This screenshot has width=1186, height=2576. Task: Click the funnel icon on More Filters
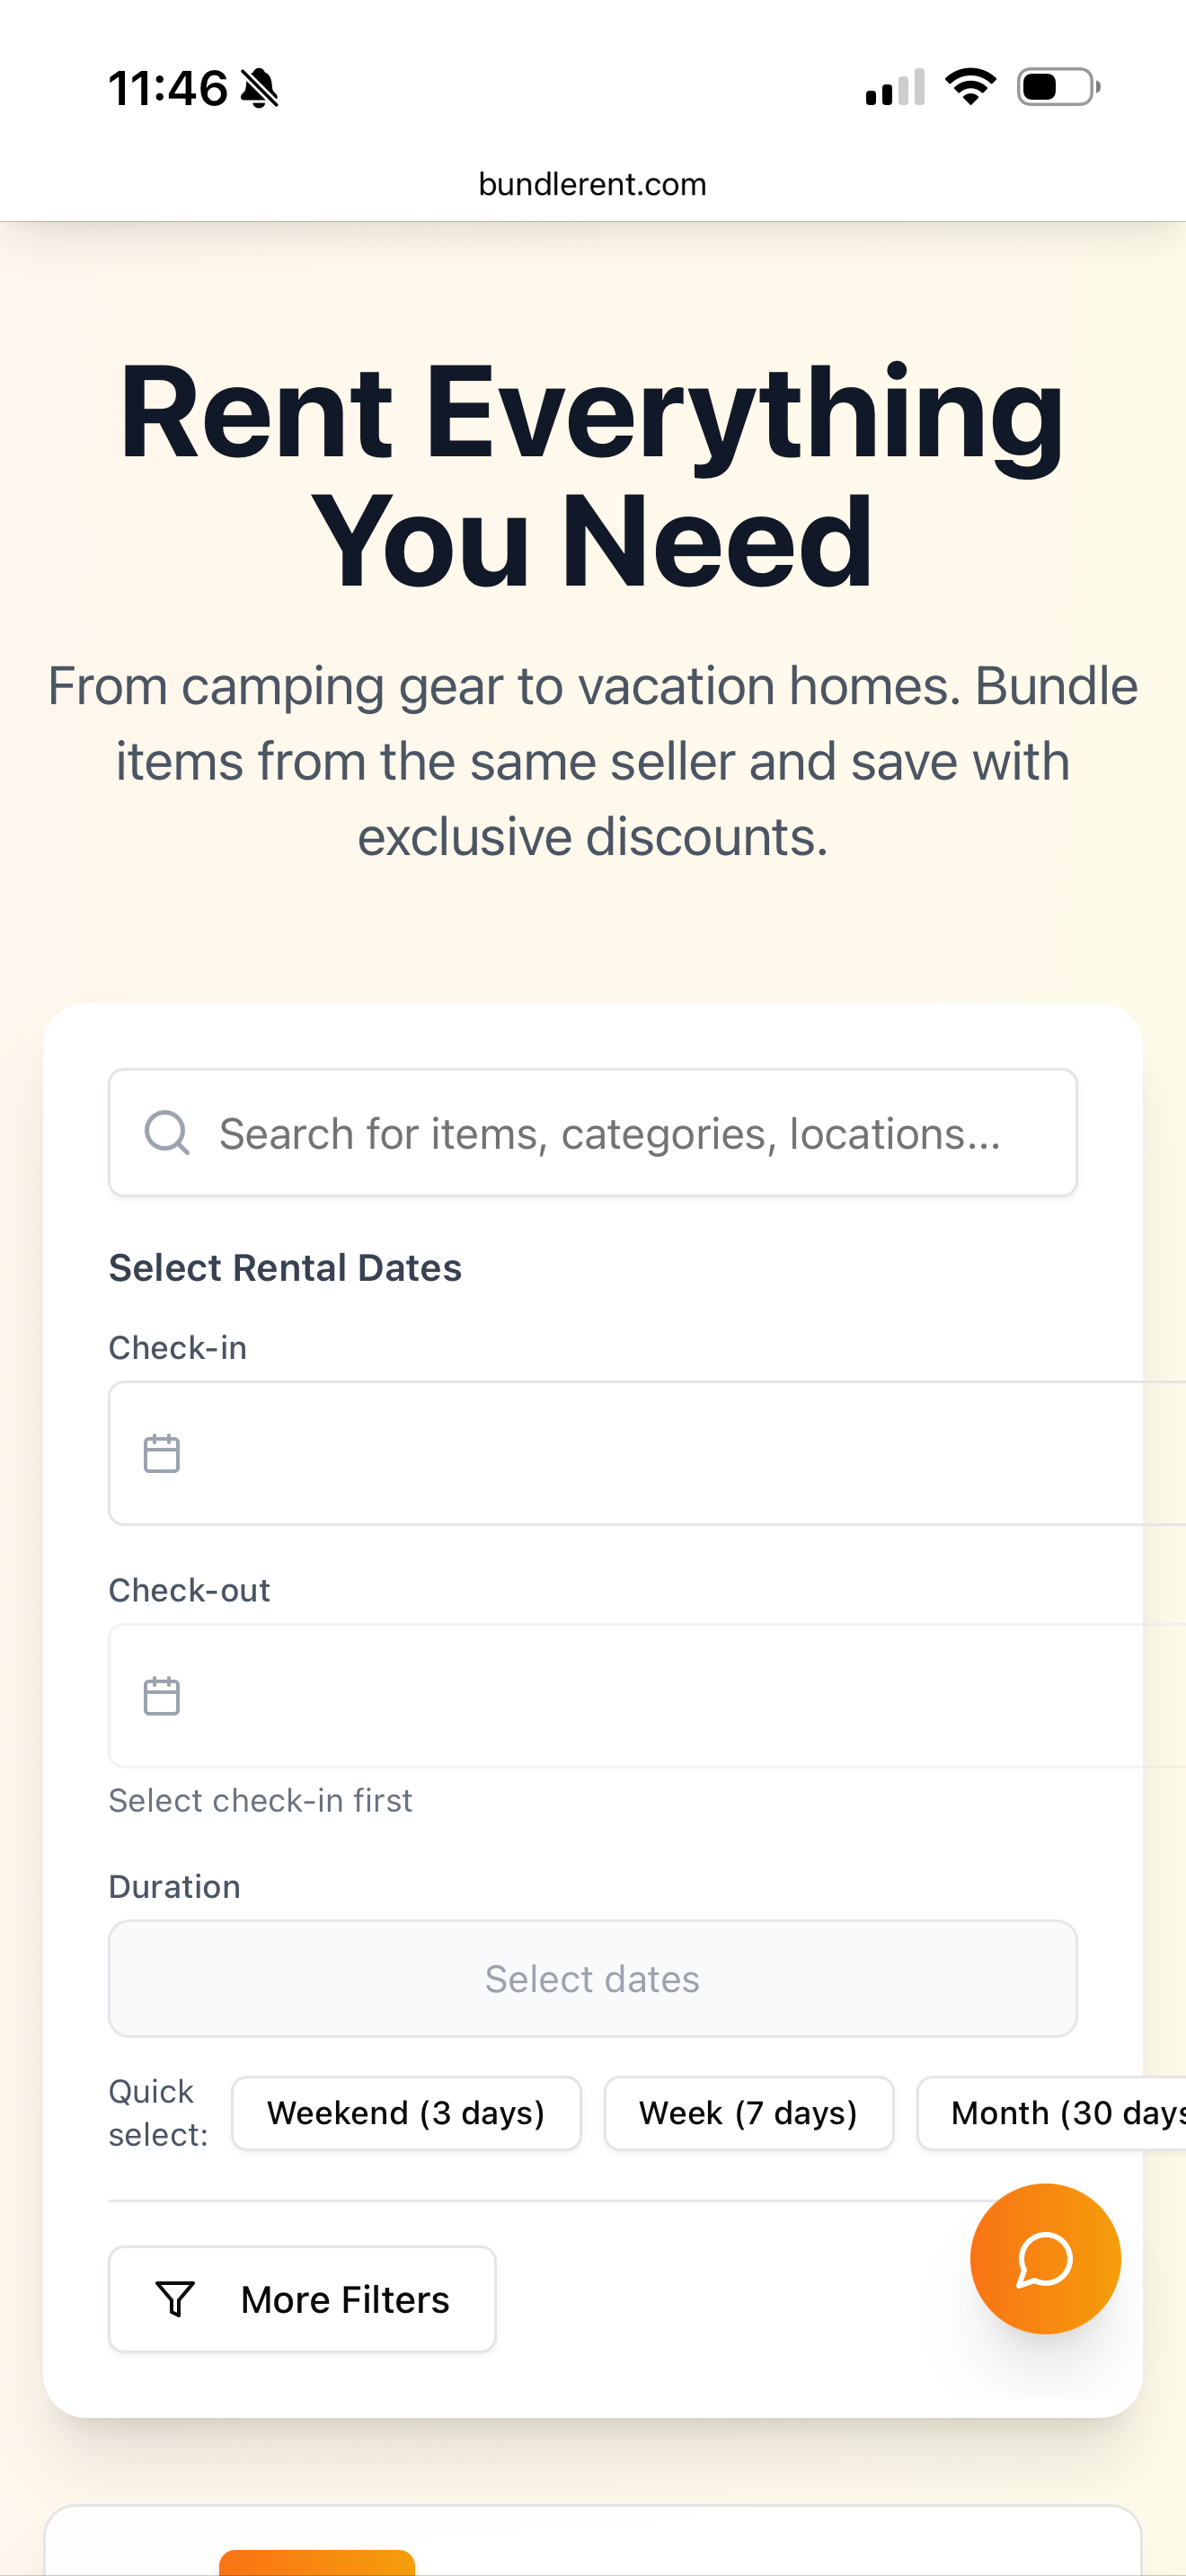[x=174, y=2299]
